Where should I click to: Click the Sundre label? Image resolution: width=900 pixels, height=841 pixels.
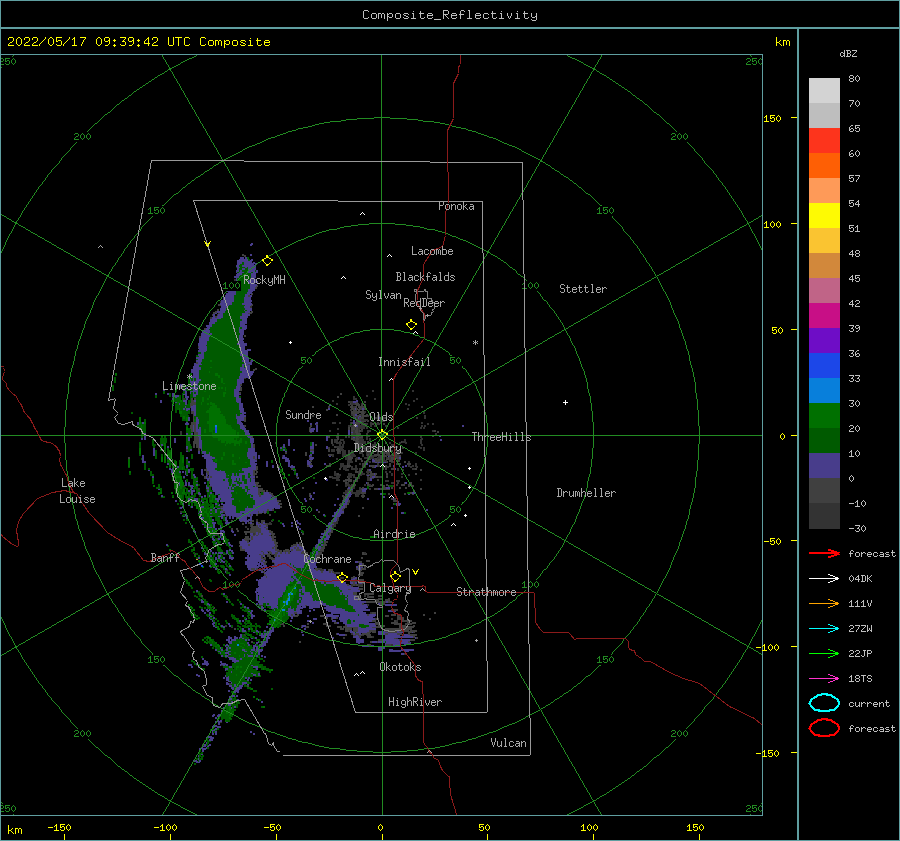(303, 414)
